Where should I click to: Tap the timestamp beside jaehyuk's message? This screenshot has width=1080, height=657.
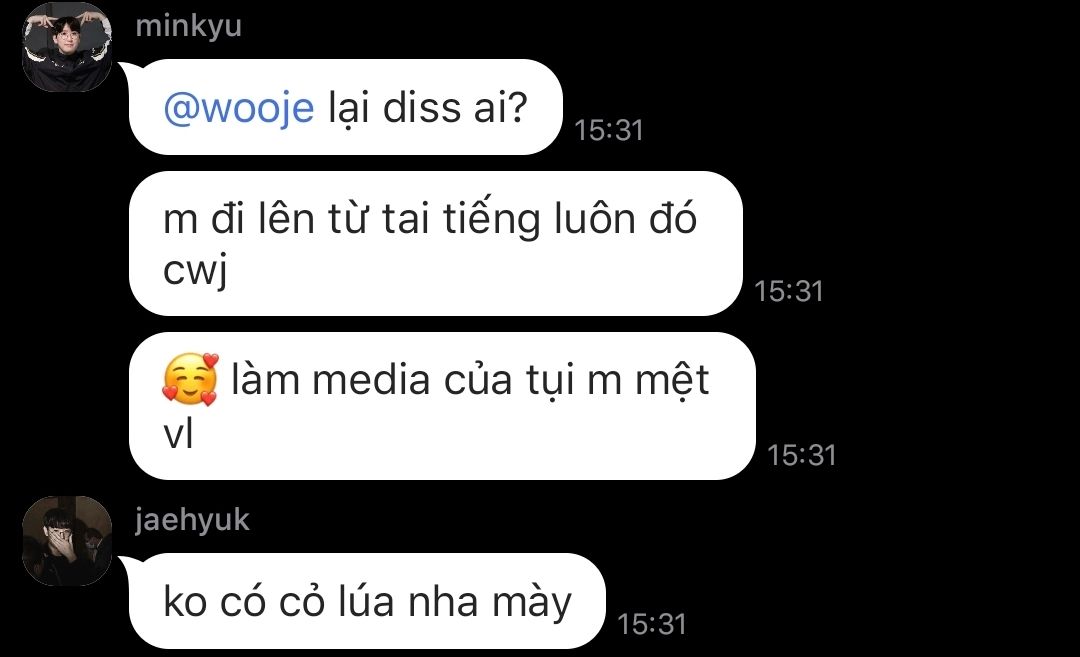tap(652, 625)
